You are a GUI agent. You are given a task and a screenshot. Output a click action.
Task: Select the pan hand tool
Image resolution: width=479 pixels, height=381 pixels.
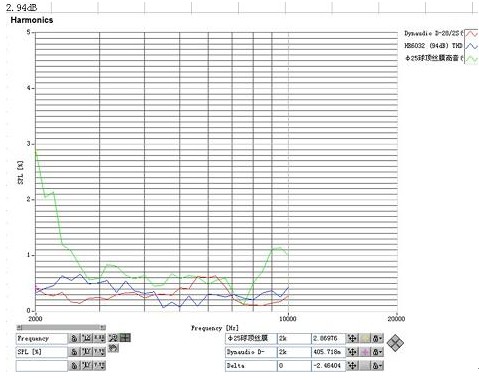tap(113, 348)
